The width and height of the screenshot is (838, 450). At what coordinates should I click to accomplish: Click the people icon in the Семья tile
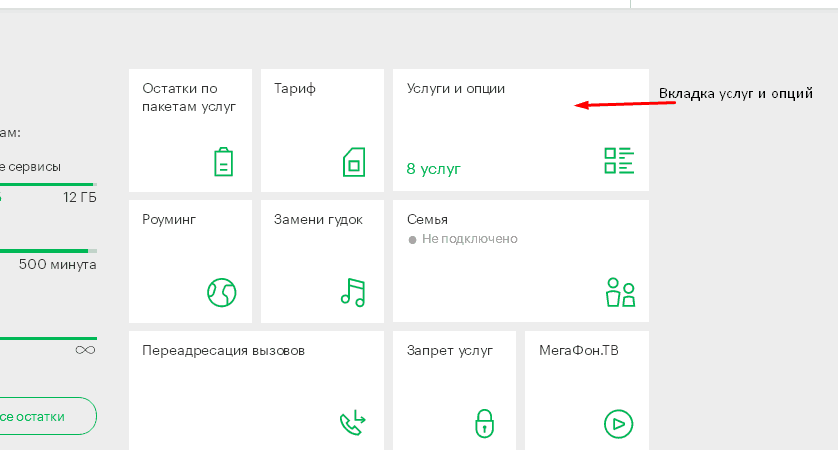tap(620, 292)
